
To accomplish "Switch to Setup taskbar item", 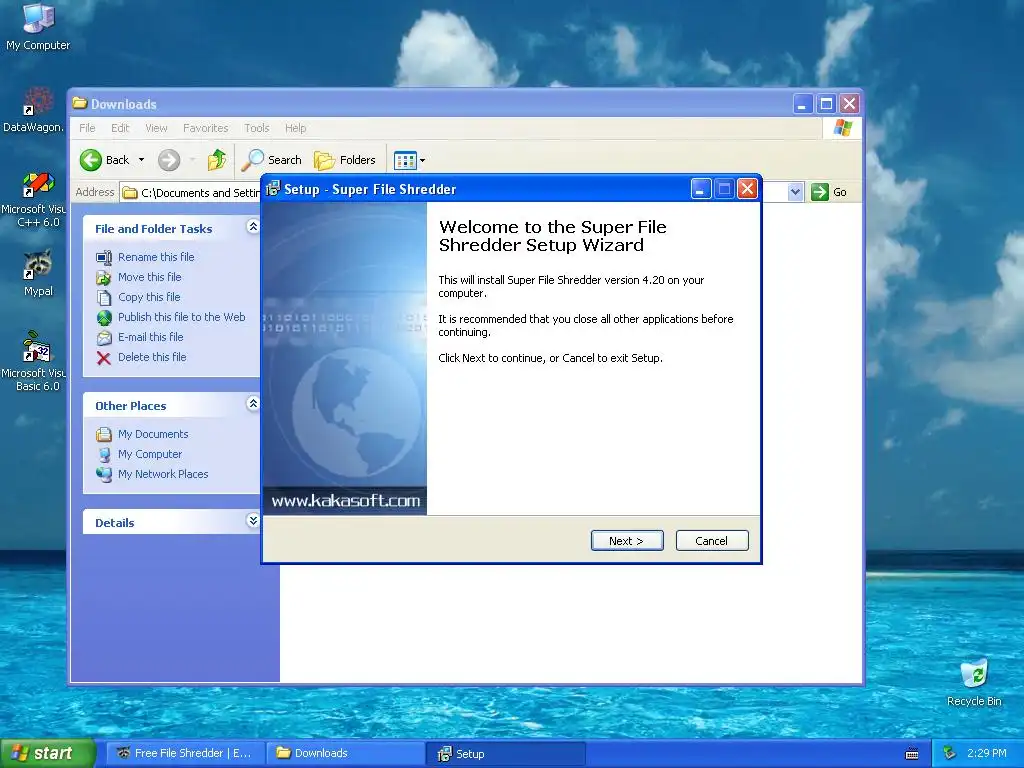I will pyautogui.click(x=505, y=754).
